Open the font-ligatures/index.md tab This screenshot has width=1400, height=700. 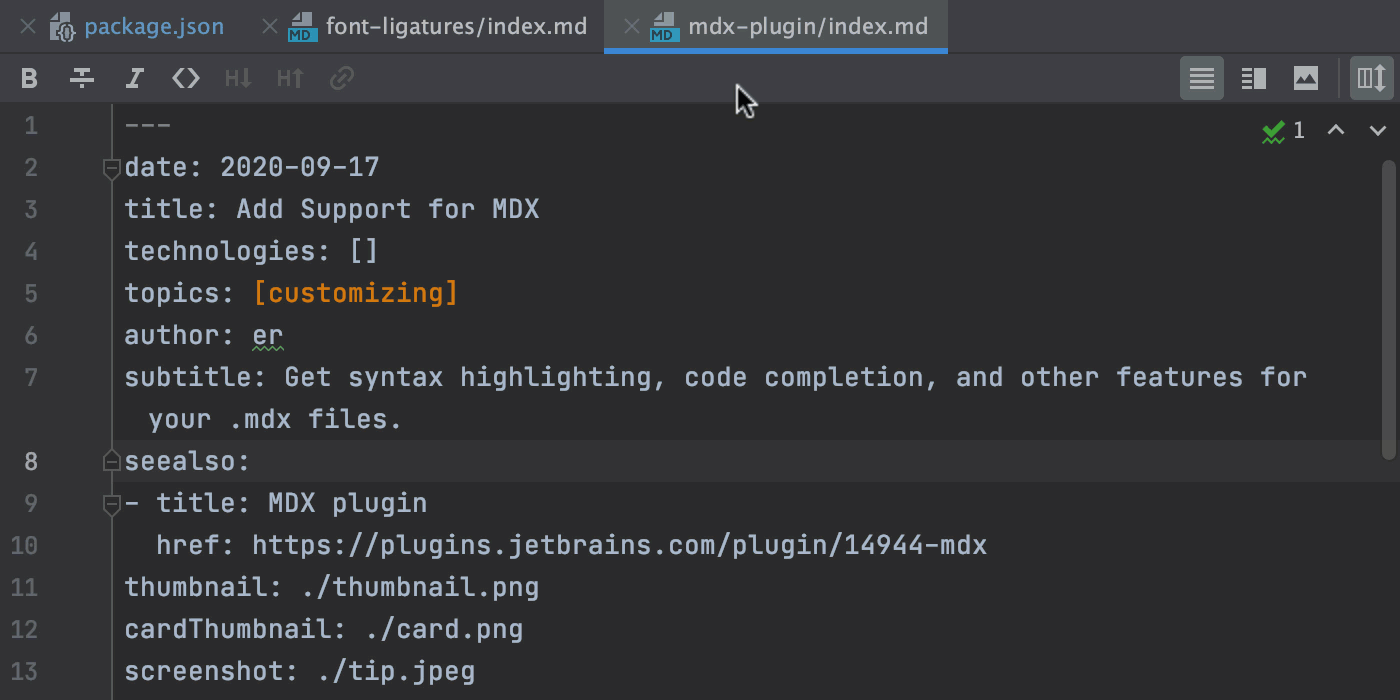[456, 27]
